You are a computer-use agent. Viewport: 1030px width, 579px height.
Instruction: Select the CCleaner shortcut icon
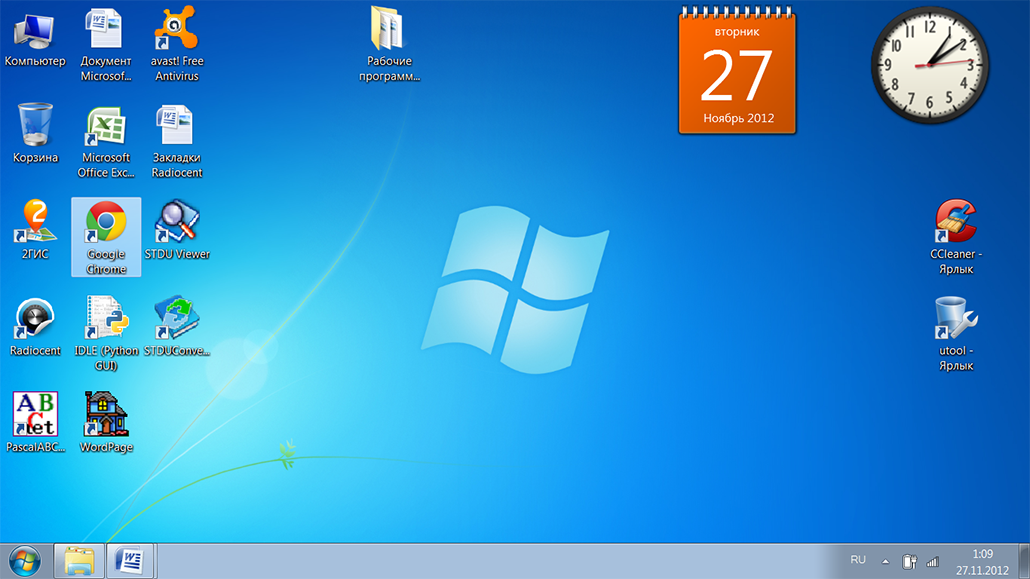point(956,237)
